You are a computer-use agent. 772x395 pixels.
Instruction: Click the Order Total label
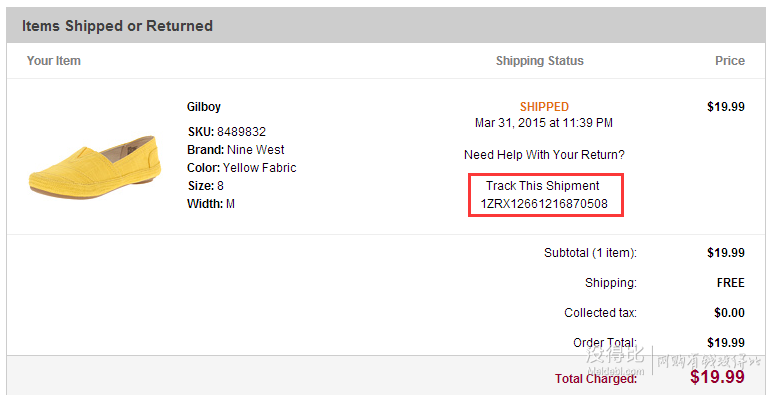(605, 342)
